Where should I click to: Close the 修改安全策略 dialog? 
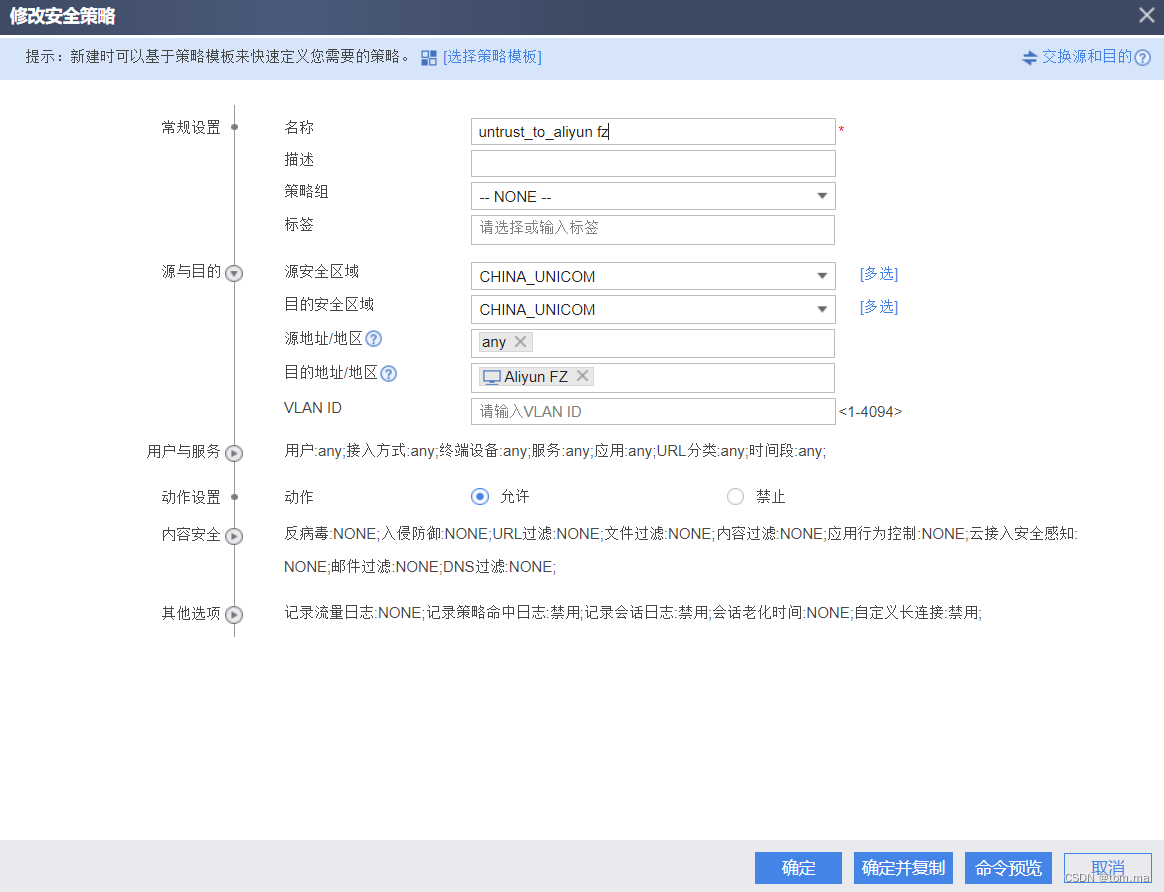1146,15
